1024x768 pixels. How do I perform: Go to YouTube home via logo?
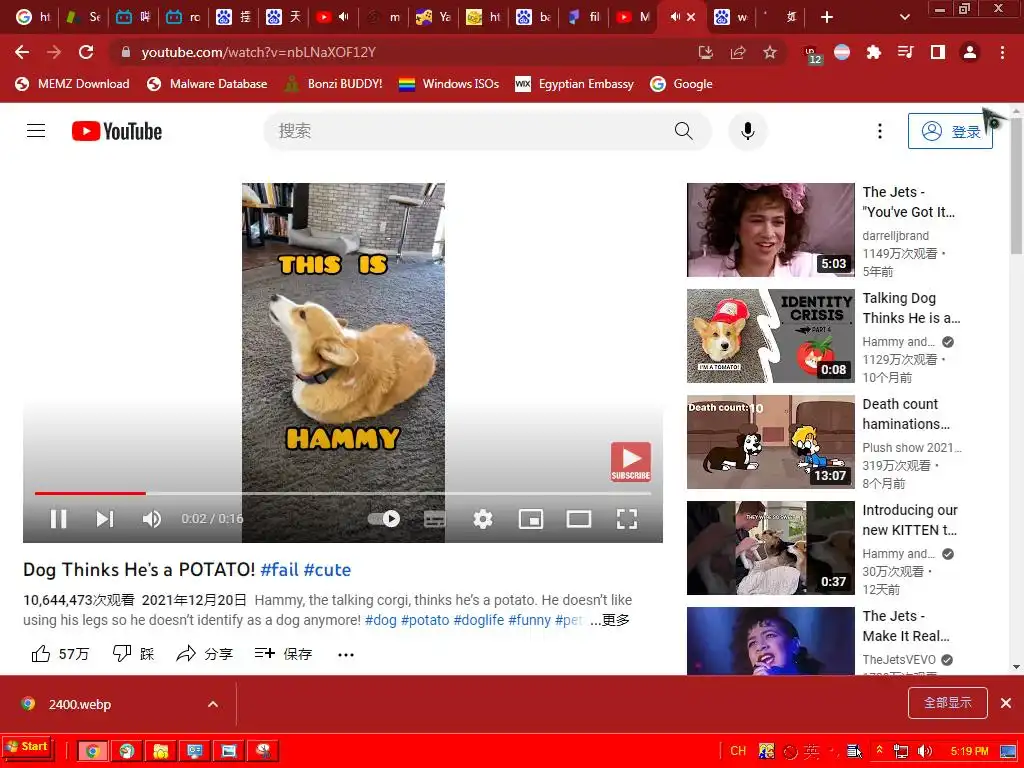117,131
